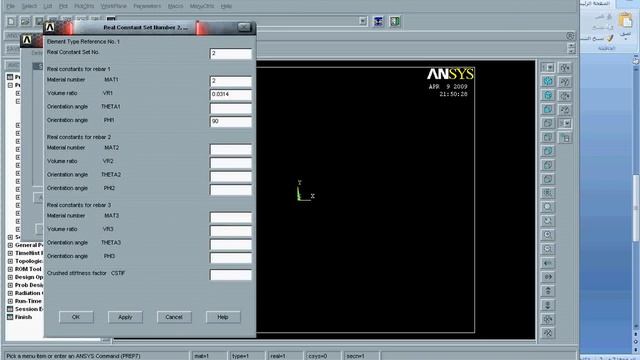Expand the Topological Opt tree node
This screenshot has width=640, height=360.
[10, 261]
